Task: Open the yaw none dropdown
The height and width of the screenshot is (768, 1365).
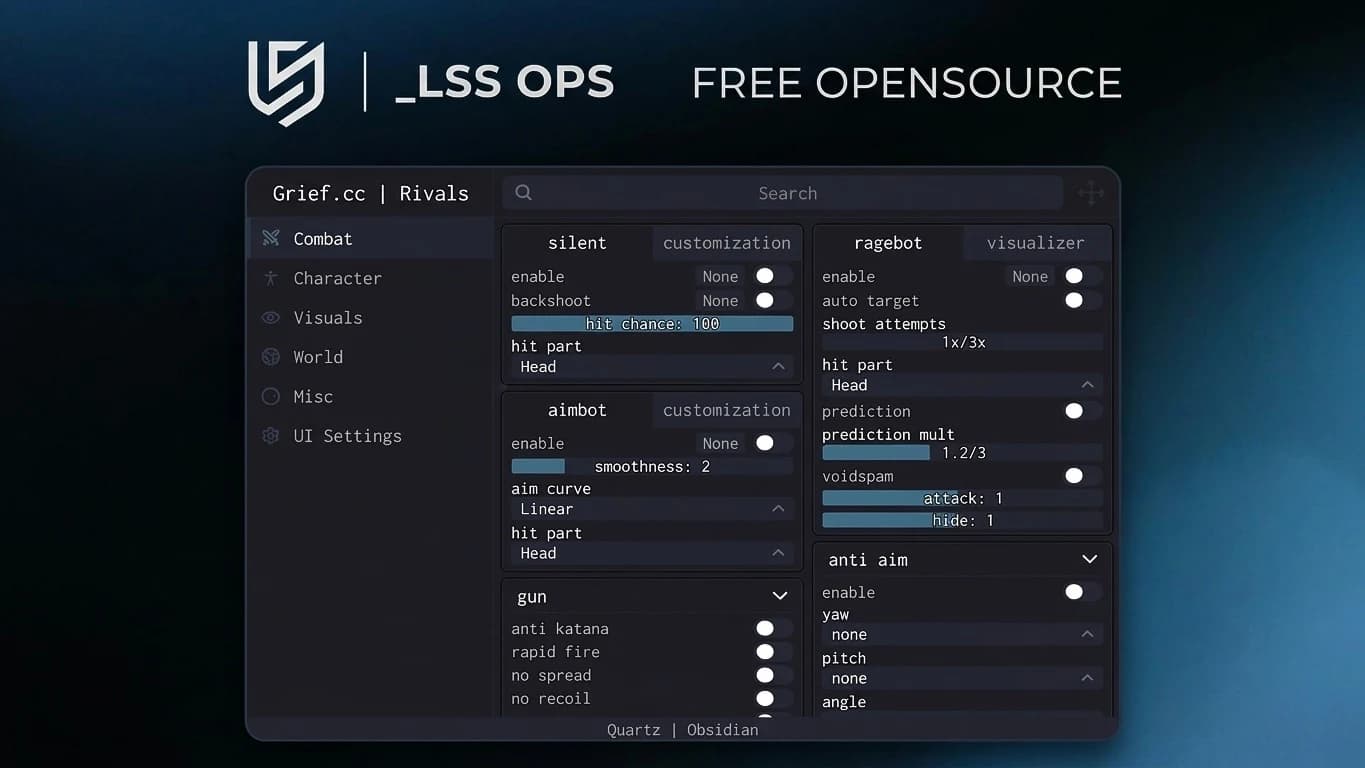Action: click(x=962, y=635)
